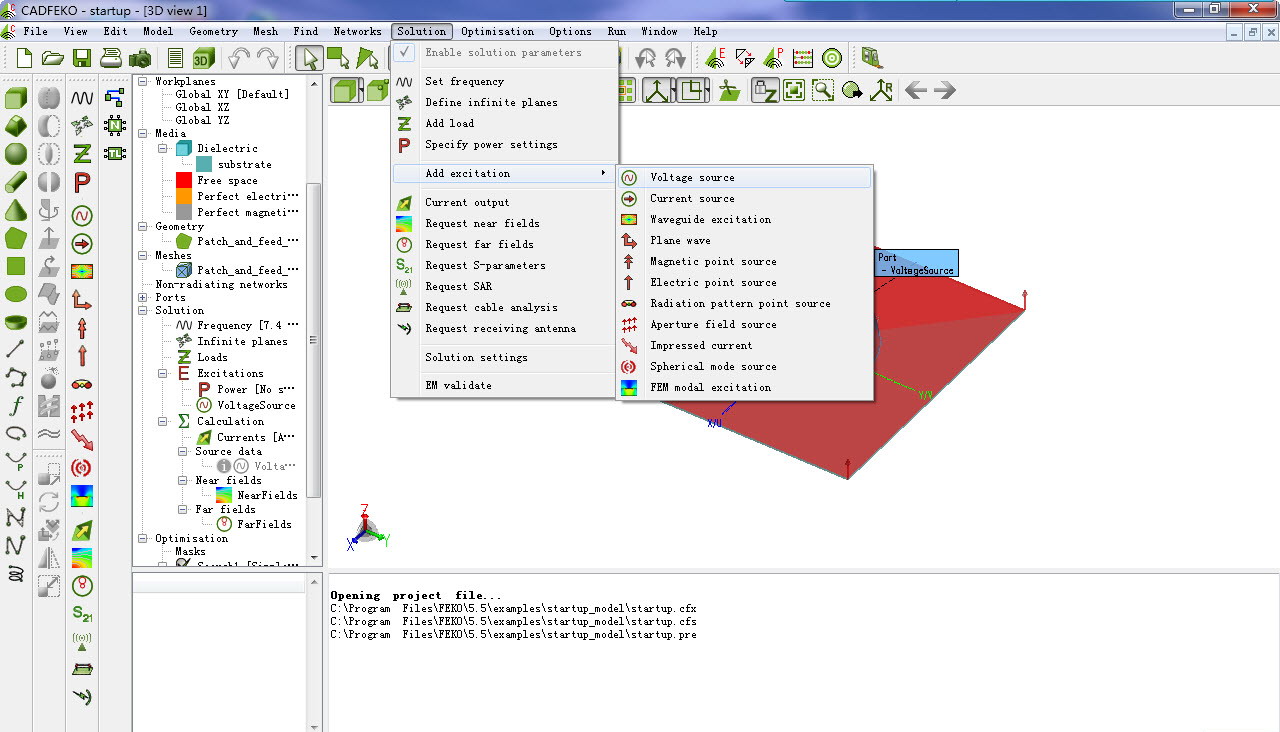Viewport: 1280px width, 732px height.
Task: Choose Set frequency menu entry
Action: click(505, 81)
